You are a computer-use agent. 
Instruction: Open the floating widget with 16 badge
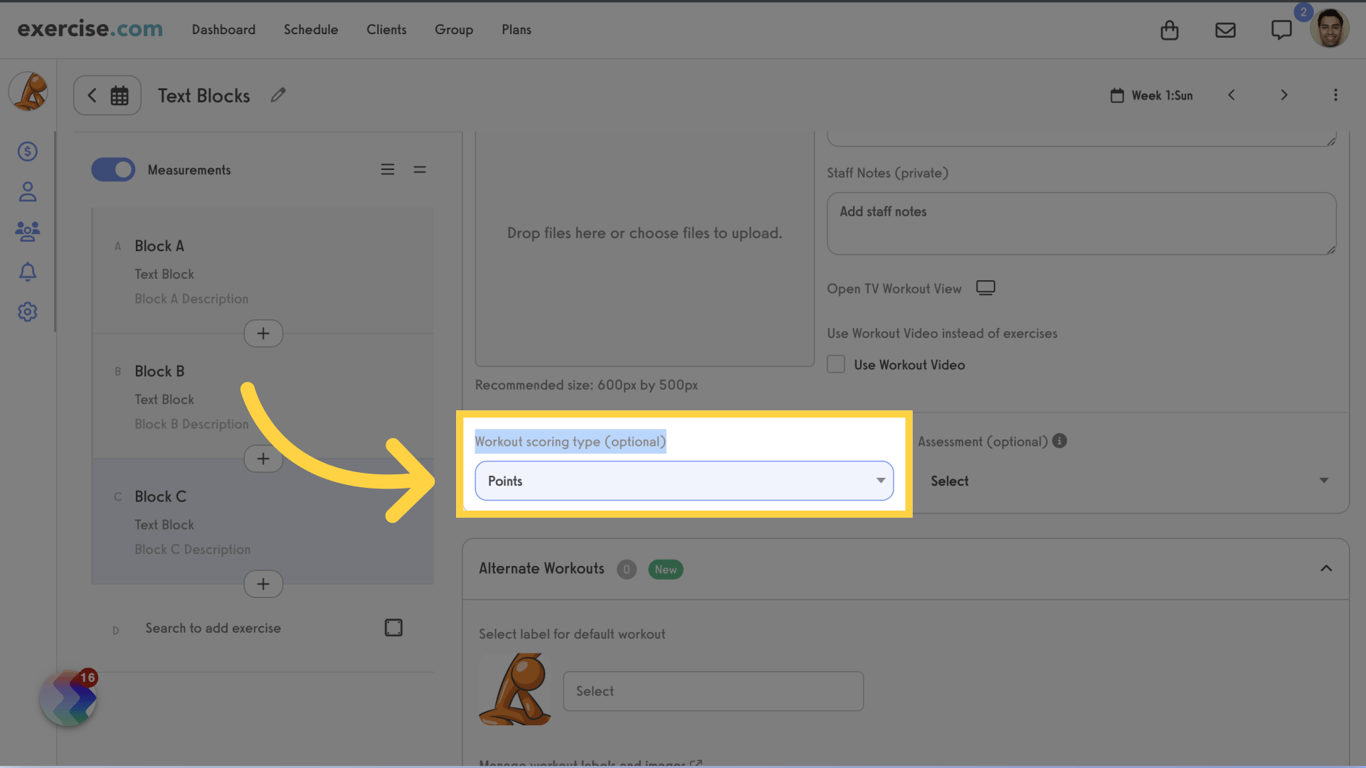pos(69,697)
